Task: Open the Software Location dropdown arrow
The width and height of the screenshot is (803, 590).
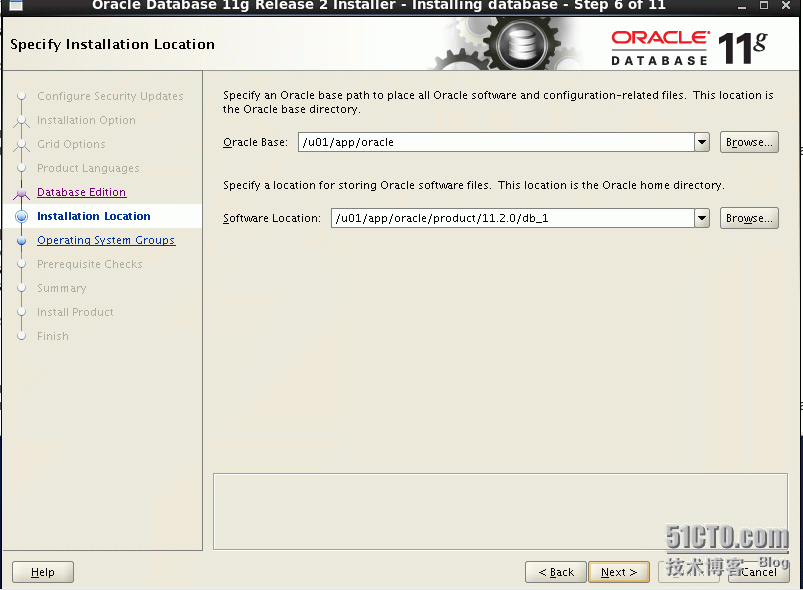Action: point(702,218)
